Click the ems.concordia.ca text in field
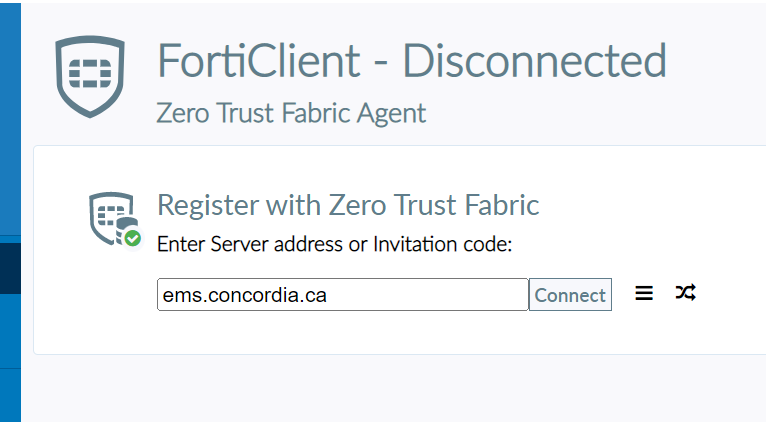 coord(244,295)
